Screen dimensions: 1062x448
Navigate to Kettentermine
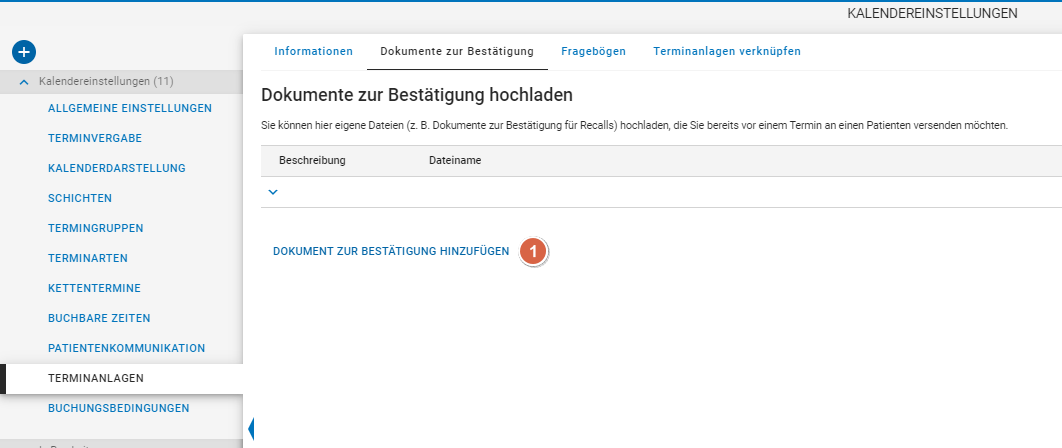[x=94, y=288]
